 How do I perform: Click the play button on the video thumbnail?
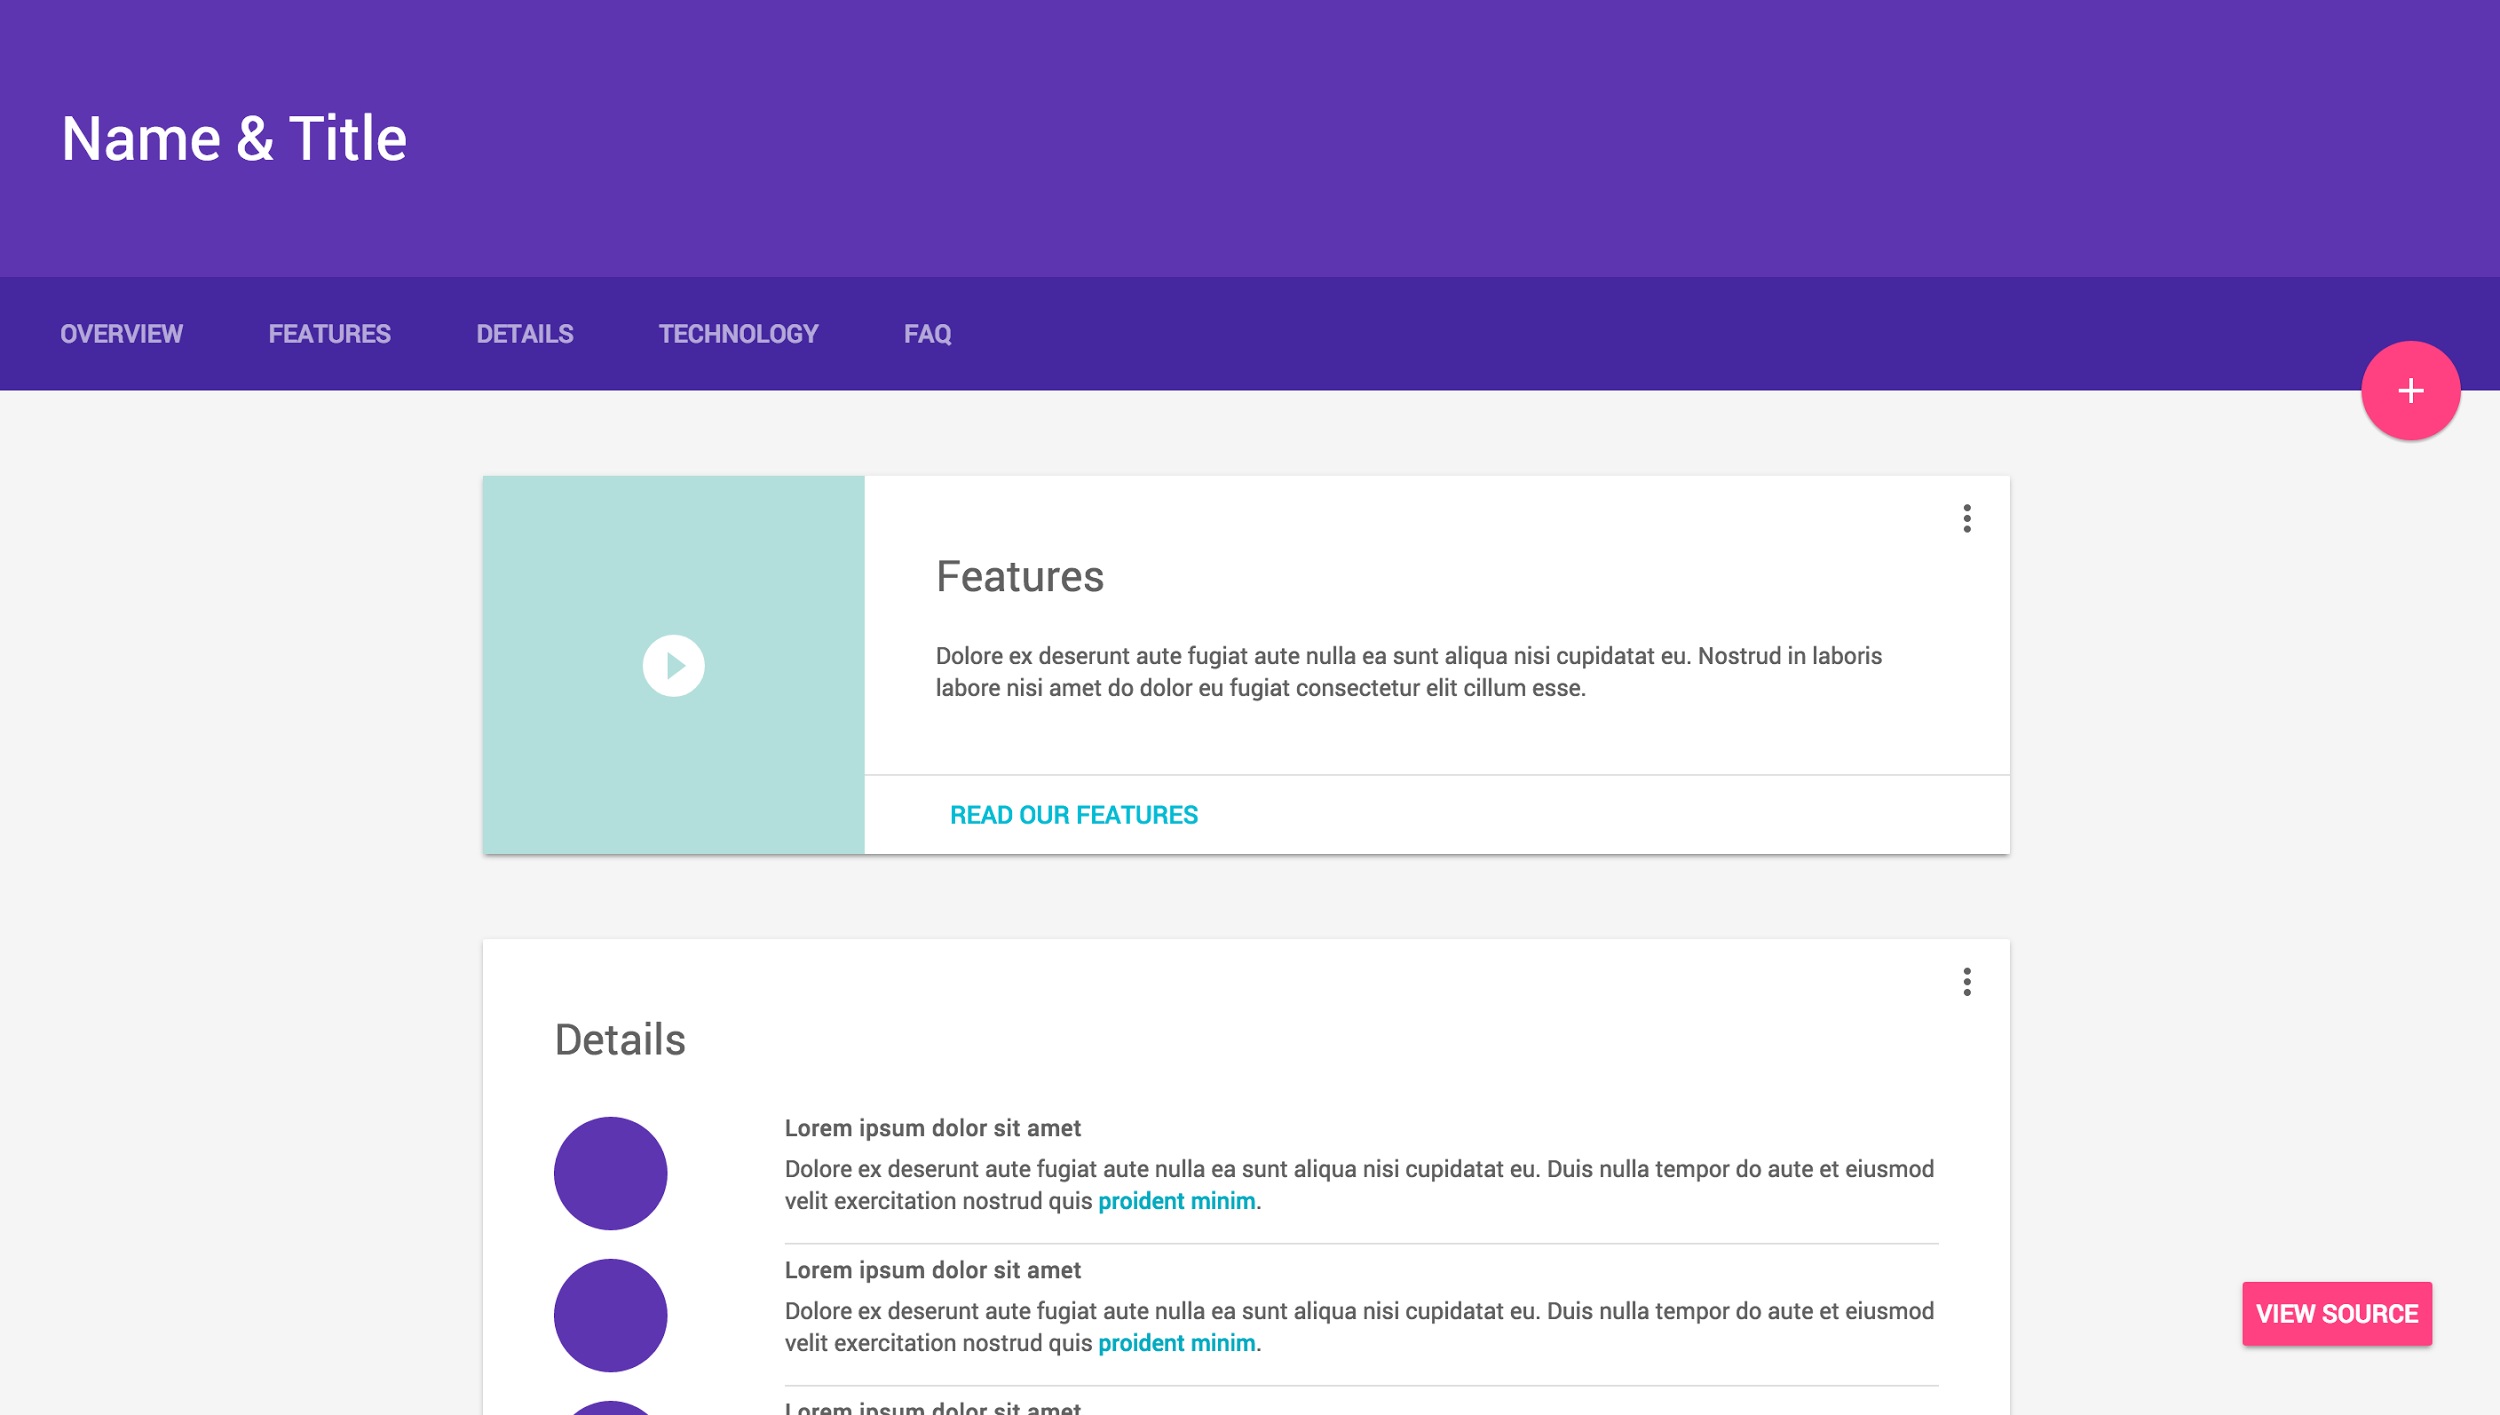tap(673, 665)
